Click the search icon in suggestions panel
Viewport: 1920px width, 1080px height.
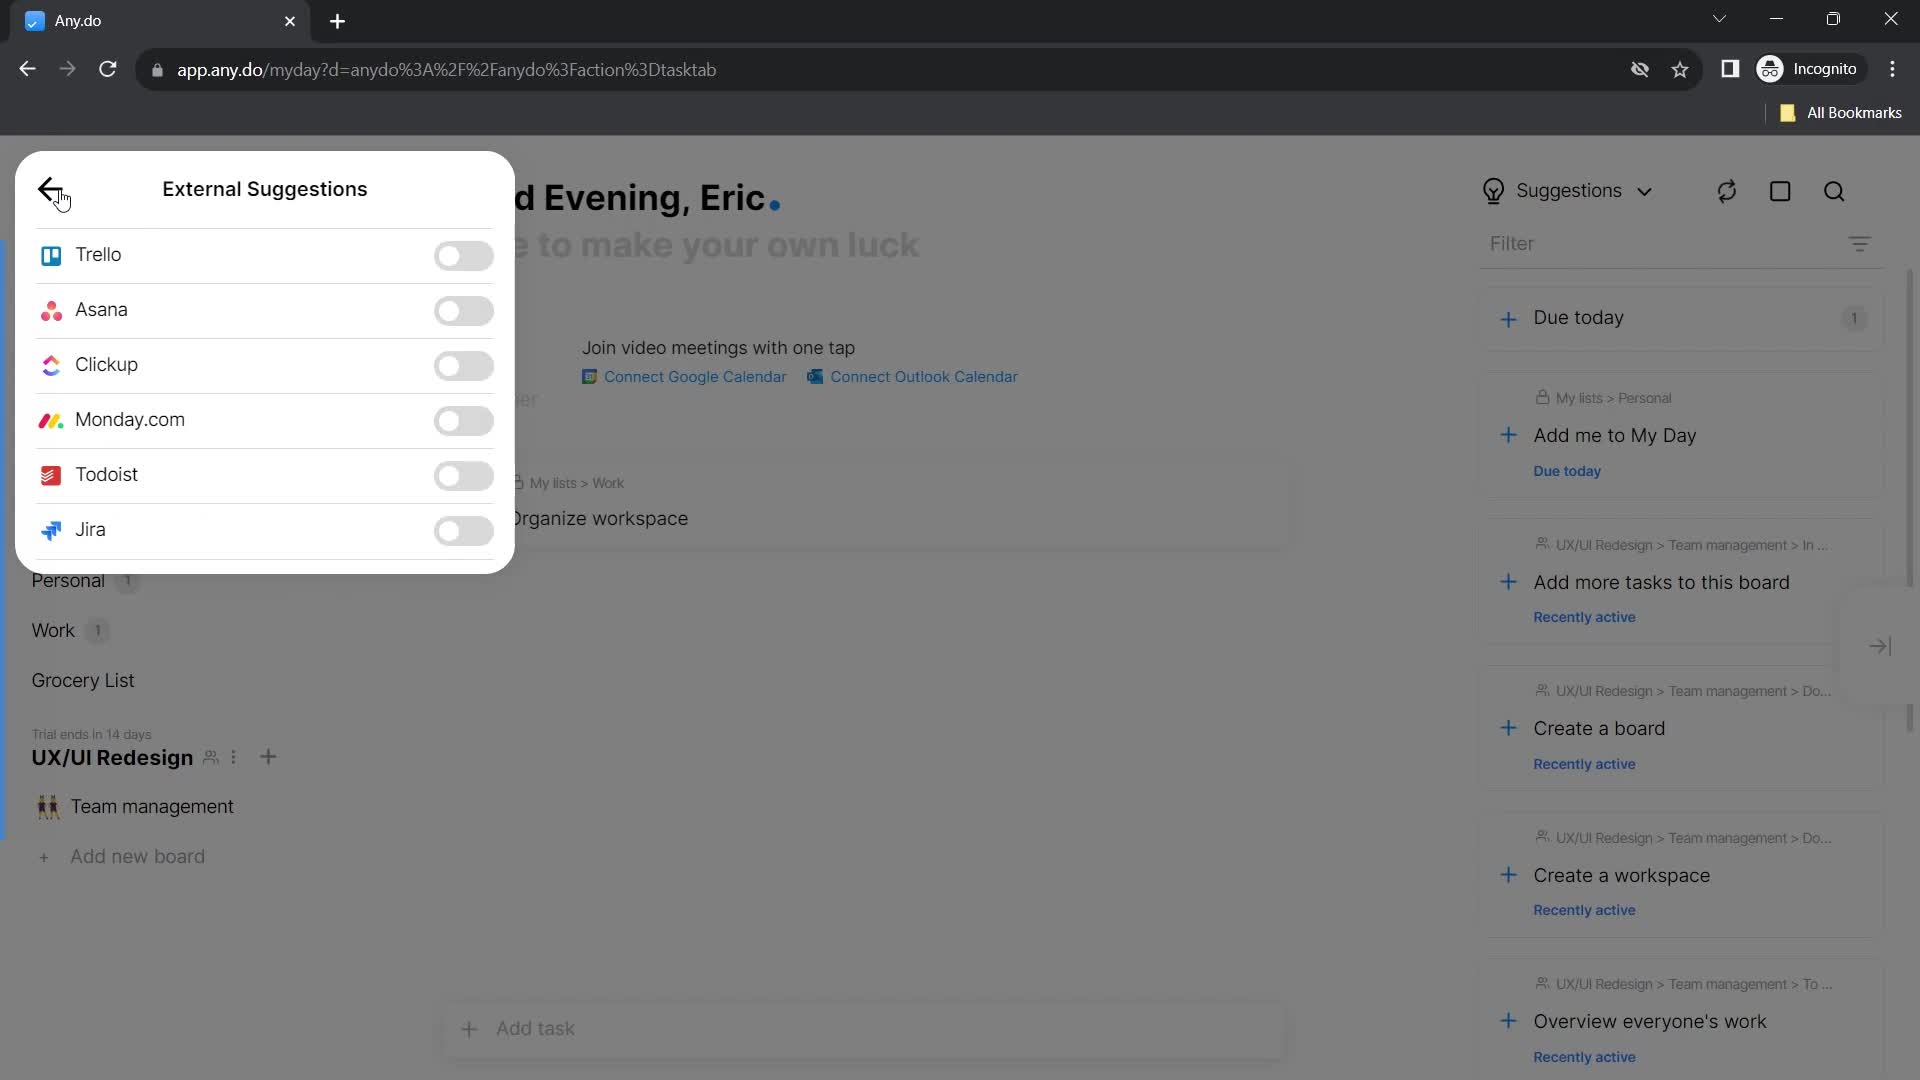(x=1834, y=190)
